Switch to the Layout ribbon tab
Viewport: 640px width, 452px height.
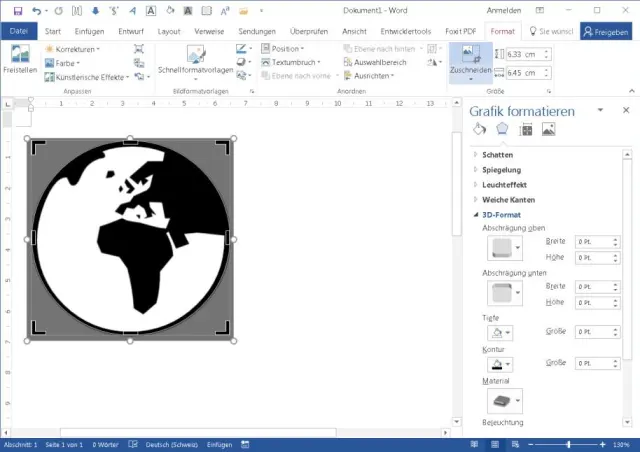(x=169, y=31)
